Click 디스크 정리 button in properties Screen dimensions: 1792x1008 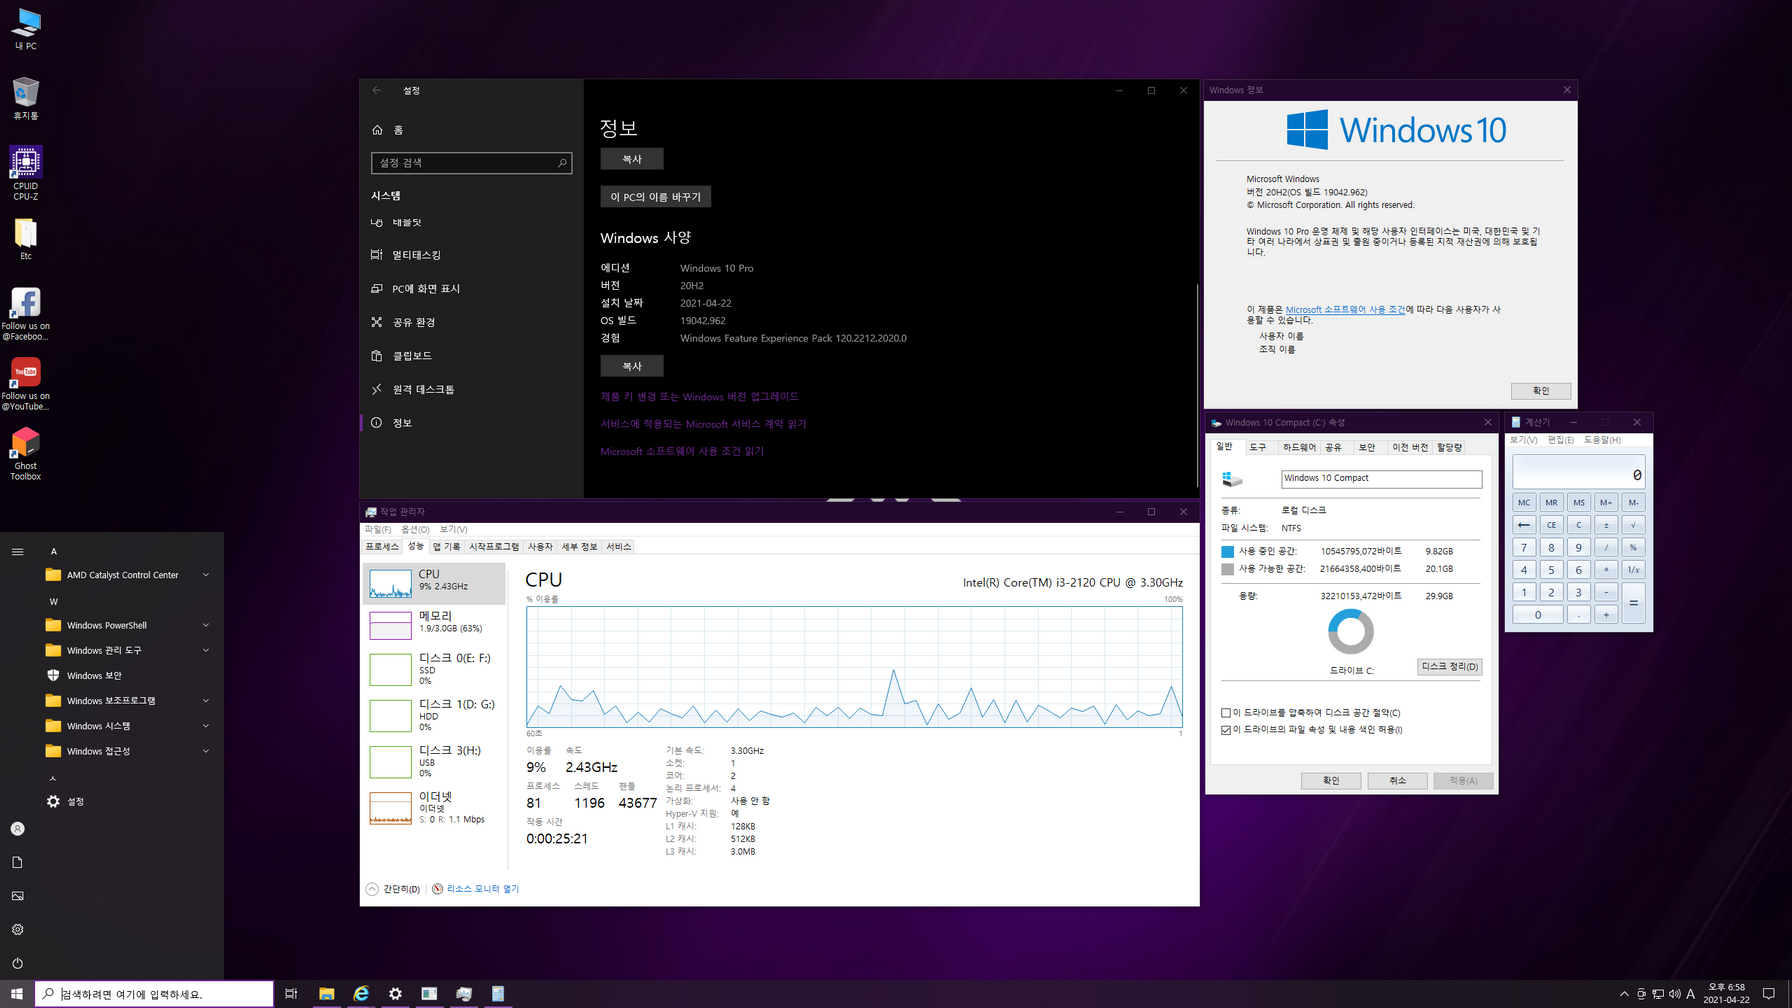(x=1449, y=667)
